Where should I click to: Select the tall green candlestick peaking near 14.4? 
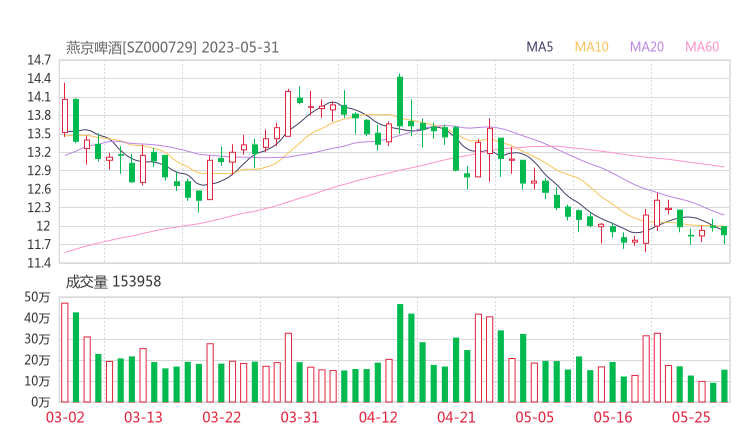pos(400,102)
